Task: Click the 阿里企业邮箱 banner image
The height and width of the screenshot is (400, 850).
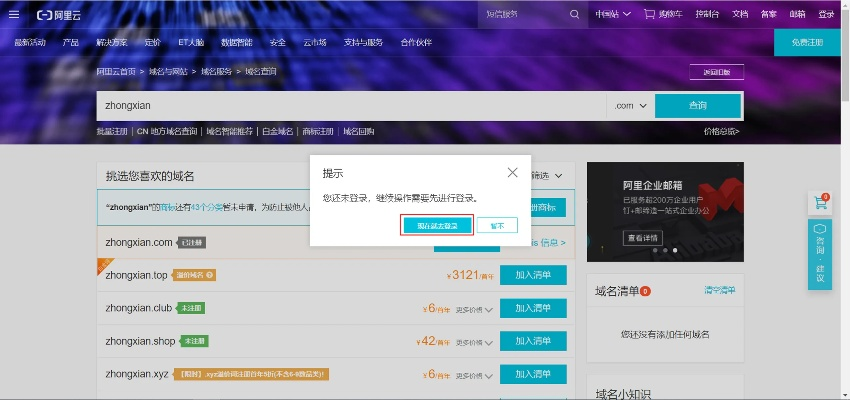Action: click(665, 212)
